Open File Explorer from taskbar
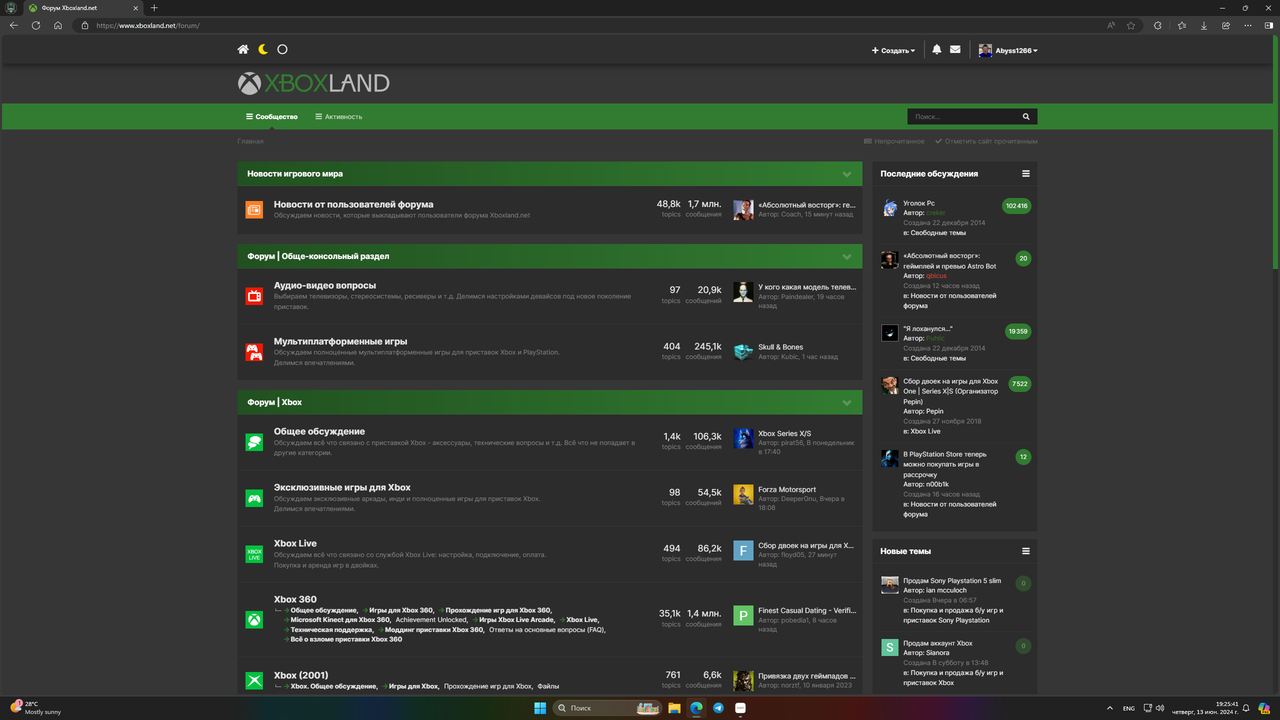Screen dimensions: 1280x720 click(674, 708)
